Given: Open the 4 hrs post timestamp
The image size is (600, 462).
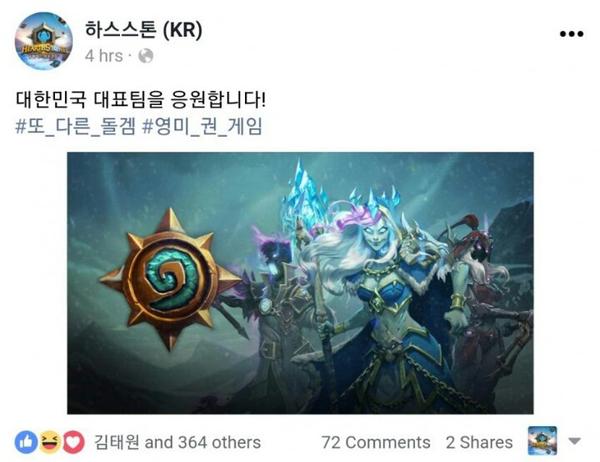Looking at the screenshot, I should pyautogui.click(x=104, y=56).
